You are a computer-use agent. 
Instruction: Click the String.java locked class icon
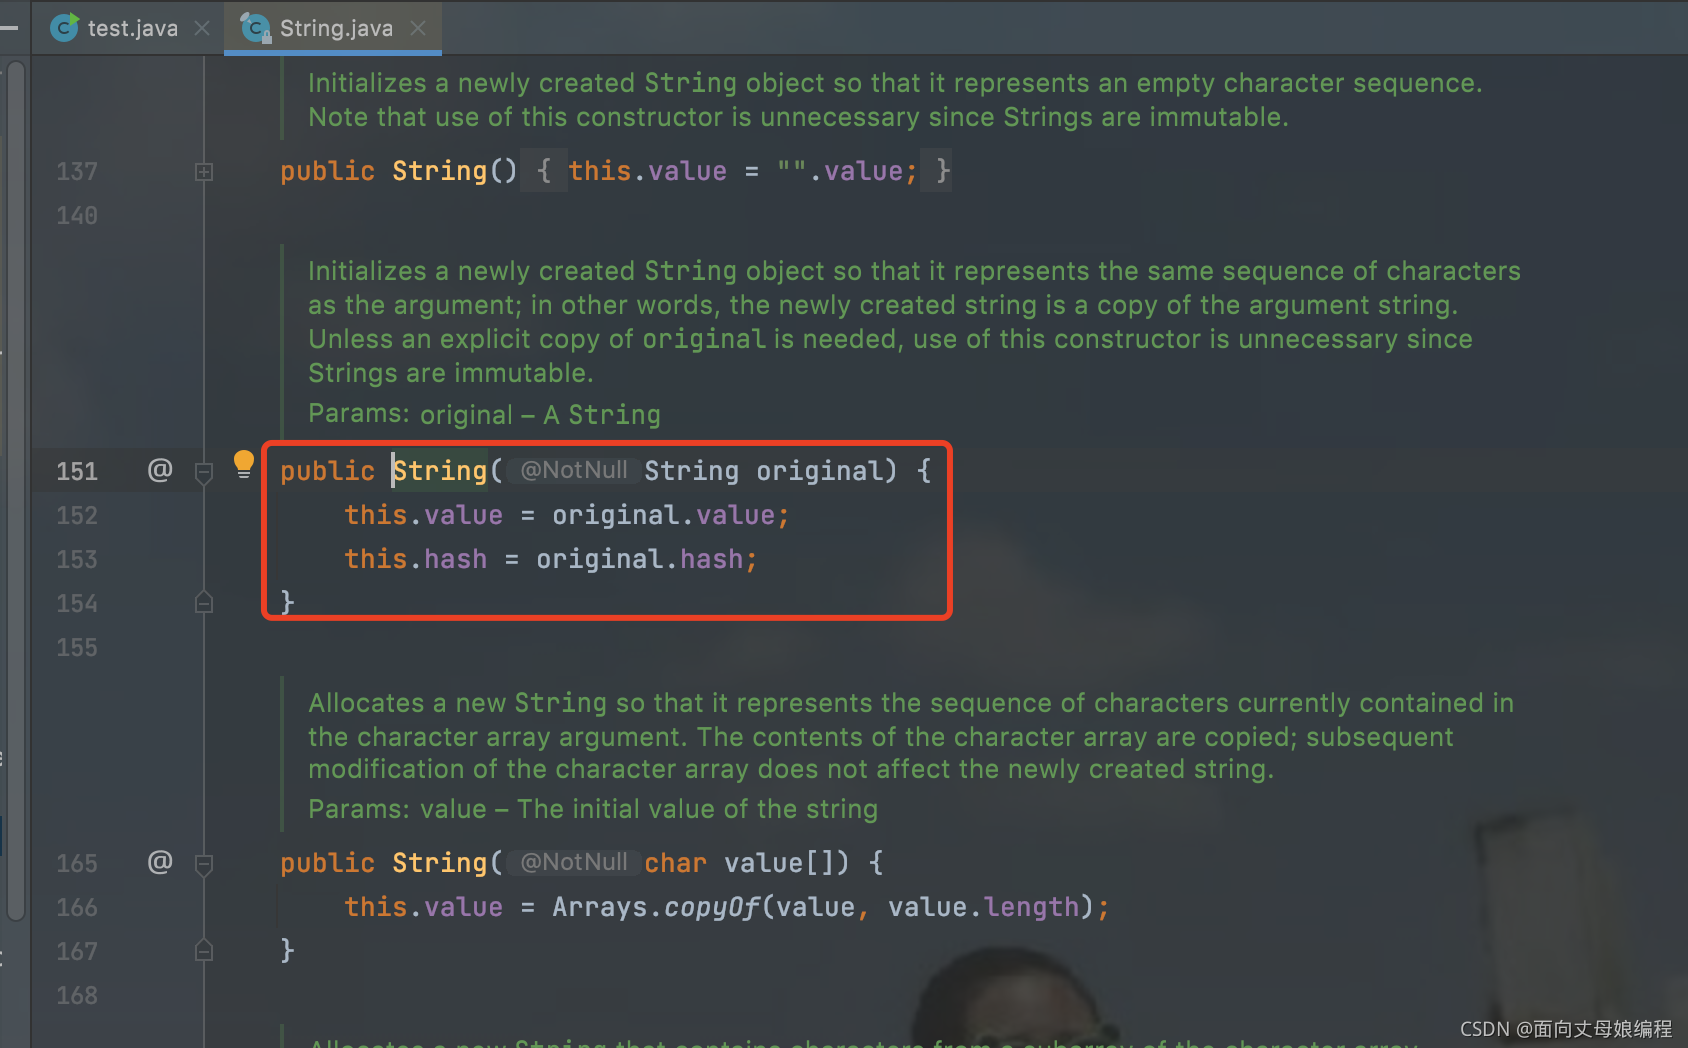[x=257, y=28]
